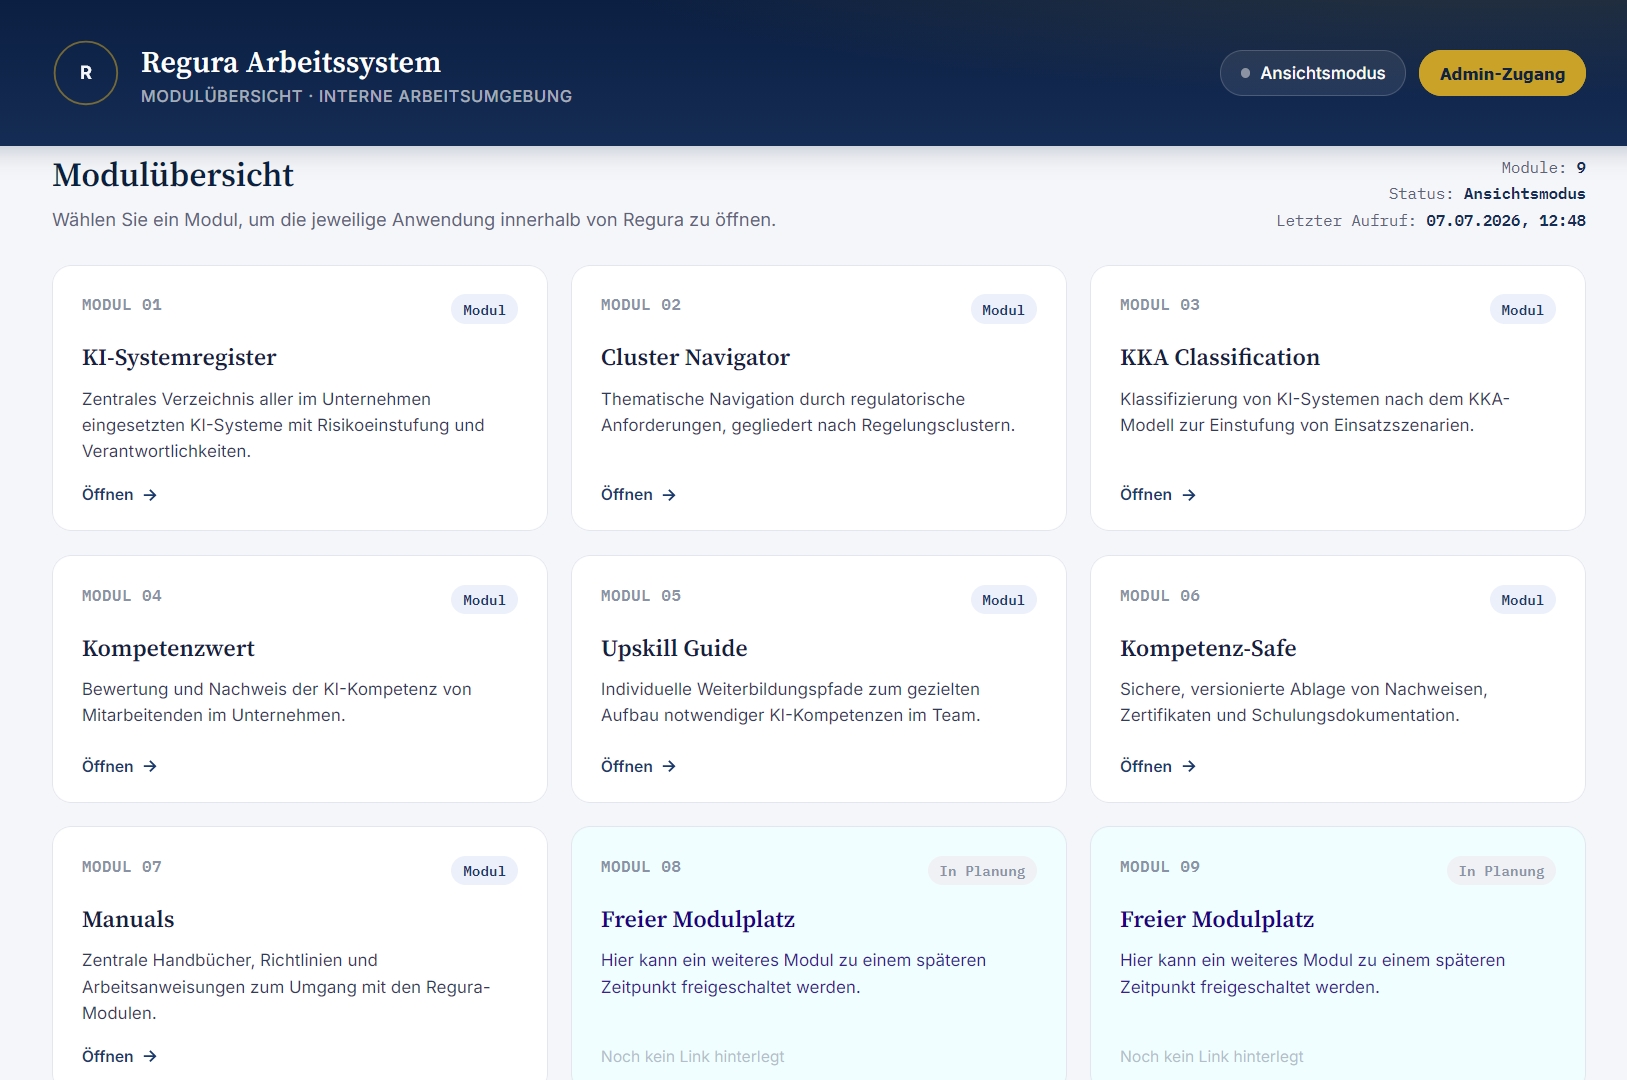Click the In Planung badge in Modul 09
Viewport: 1627px width, 1080px height.
coord(1501,871)
